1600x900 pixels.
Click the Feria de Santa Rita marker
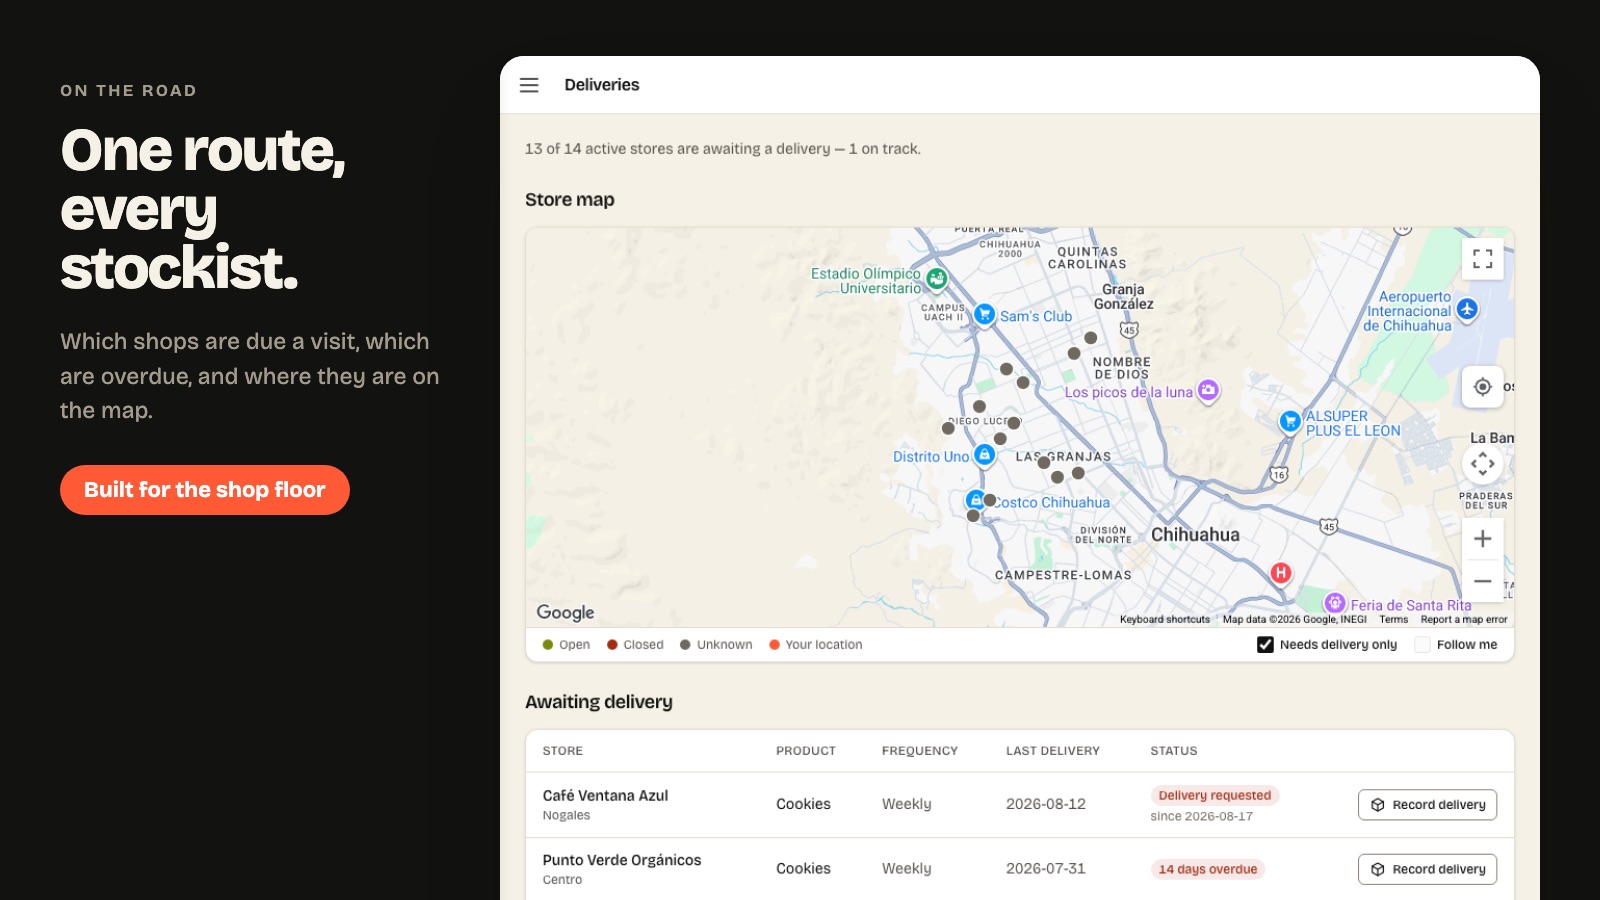click(x=1334, y=603)
